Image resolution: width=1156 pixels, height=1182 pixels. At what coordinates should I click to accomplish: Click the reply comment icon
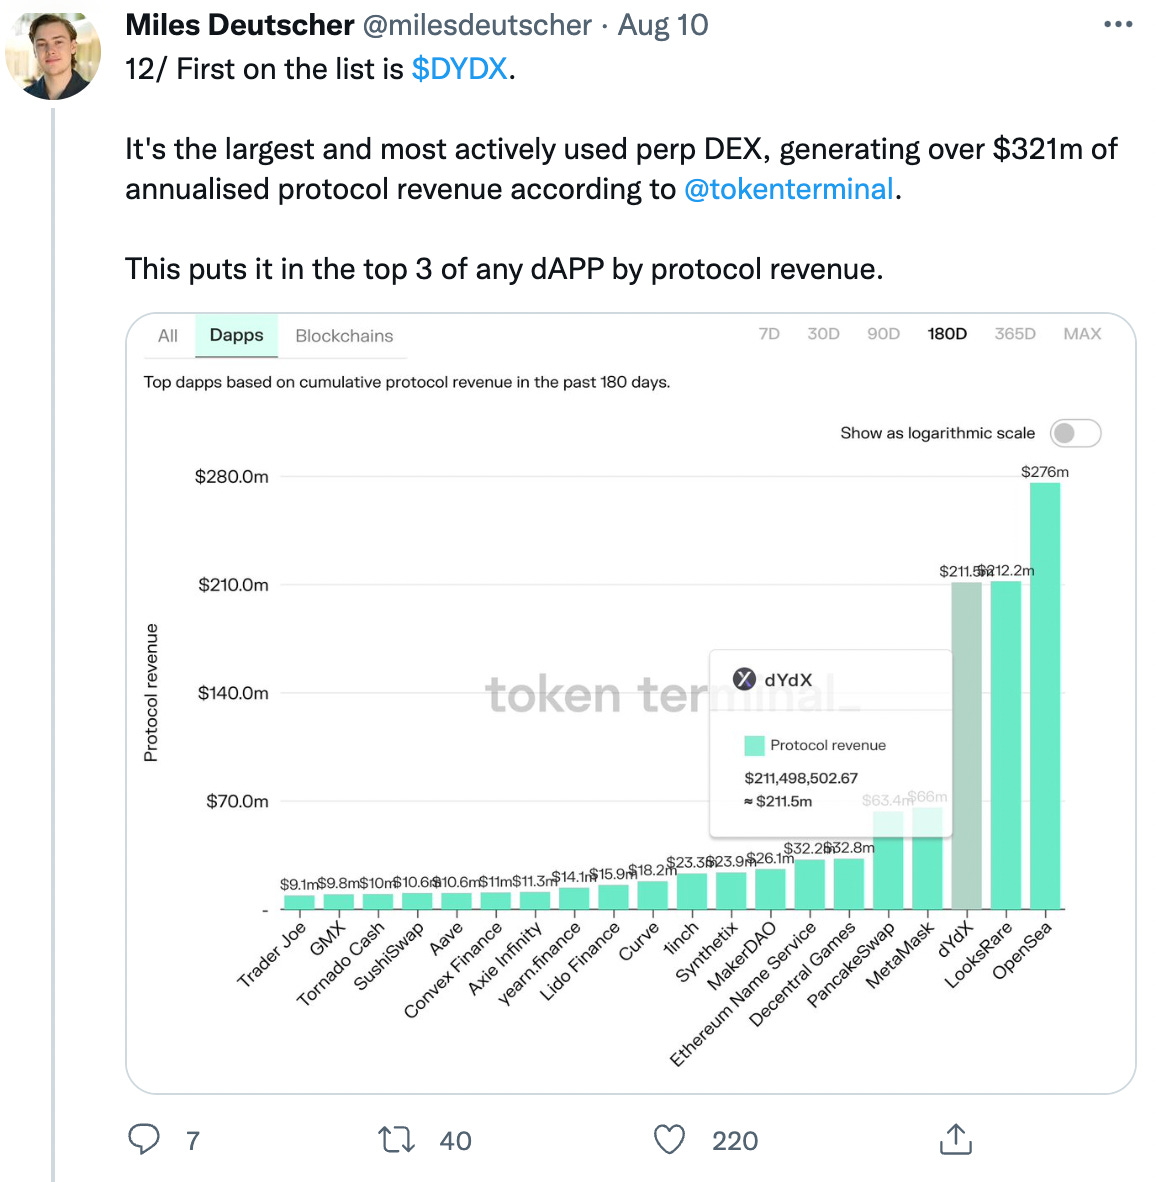pyautogui.click(x=143, y=1139)
